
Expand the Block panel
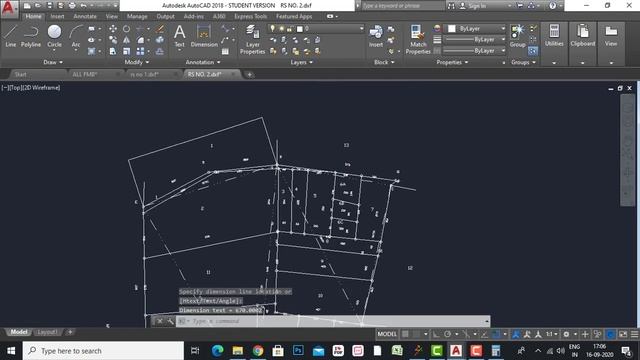click(x=384, y=62)
